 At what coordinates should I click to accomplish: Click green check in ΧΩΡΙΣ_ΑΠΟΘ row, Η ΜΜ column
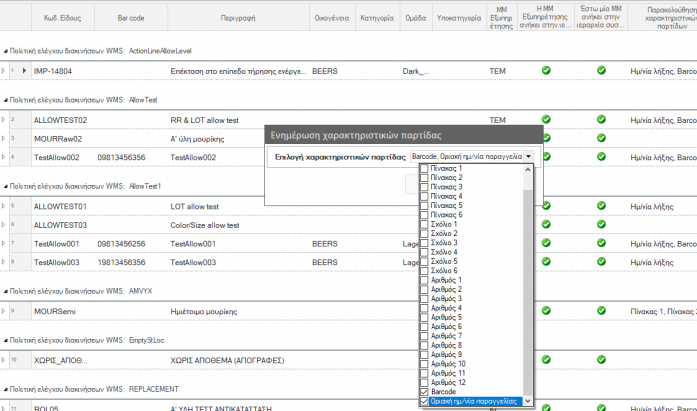click(x=546, y=359)
